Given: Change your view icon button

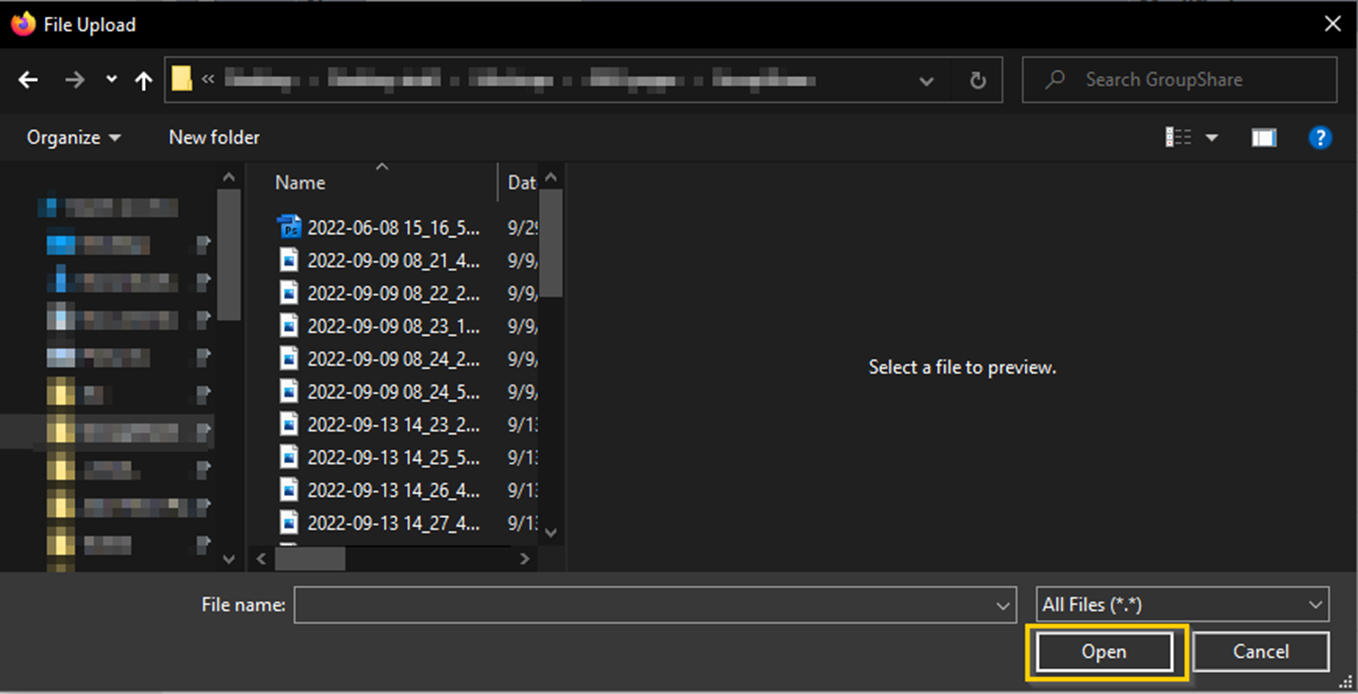Looking at the screenshot, I should [x=1178, y=138].
